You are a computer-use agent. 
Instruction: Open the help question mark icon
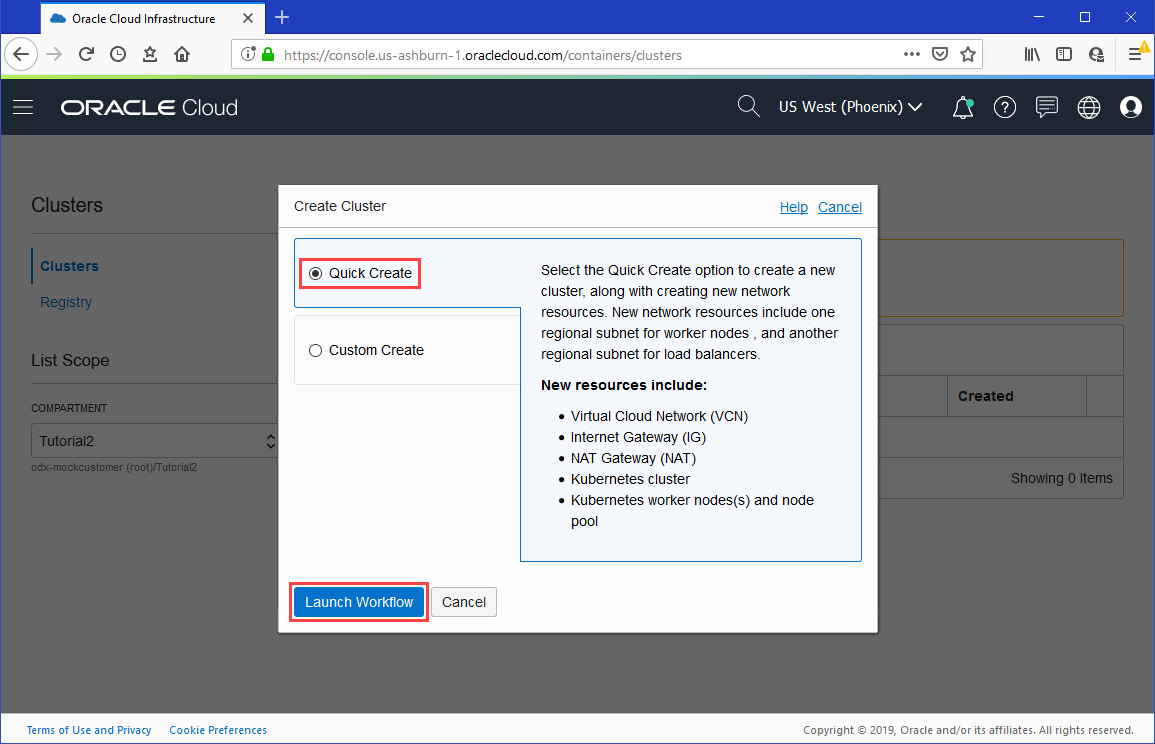pyautogui.click(x=1005, y=108)
